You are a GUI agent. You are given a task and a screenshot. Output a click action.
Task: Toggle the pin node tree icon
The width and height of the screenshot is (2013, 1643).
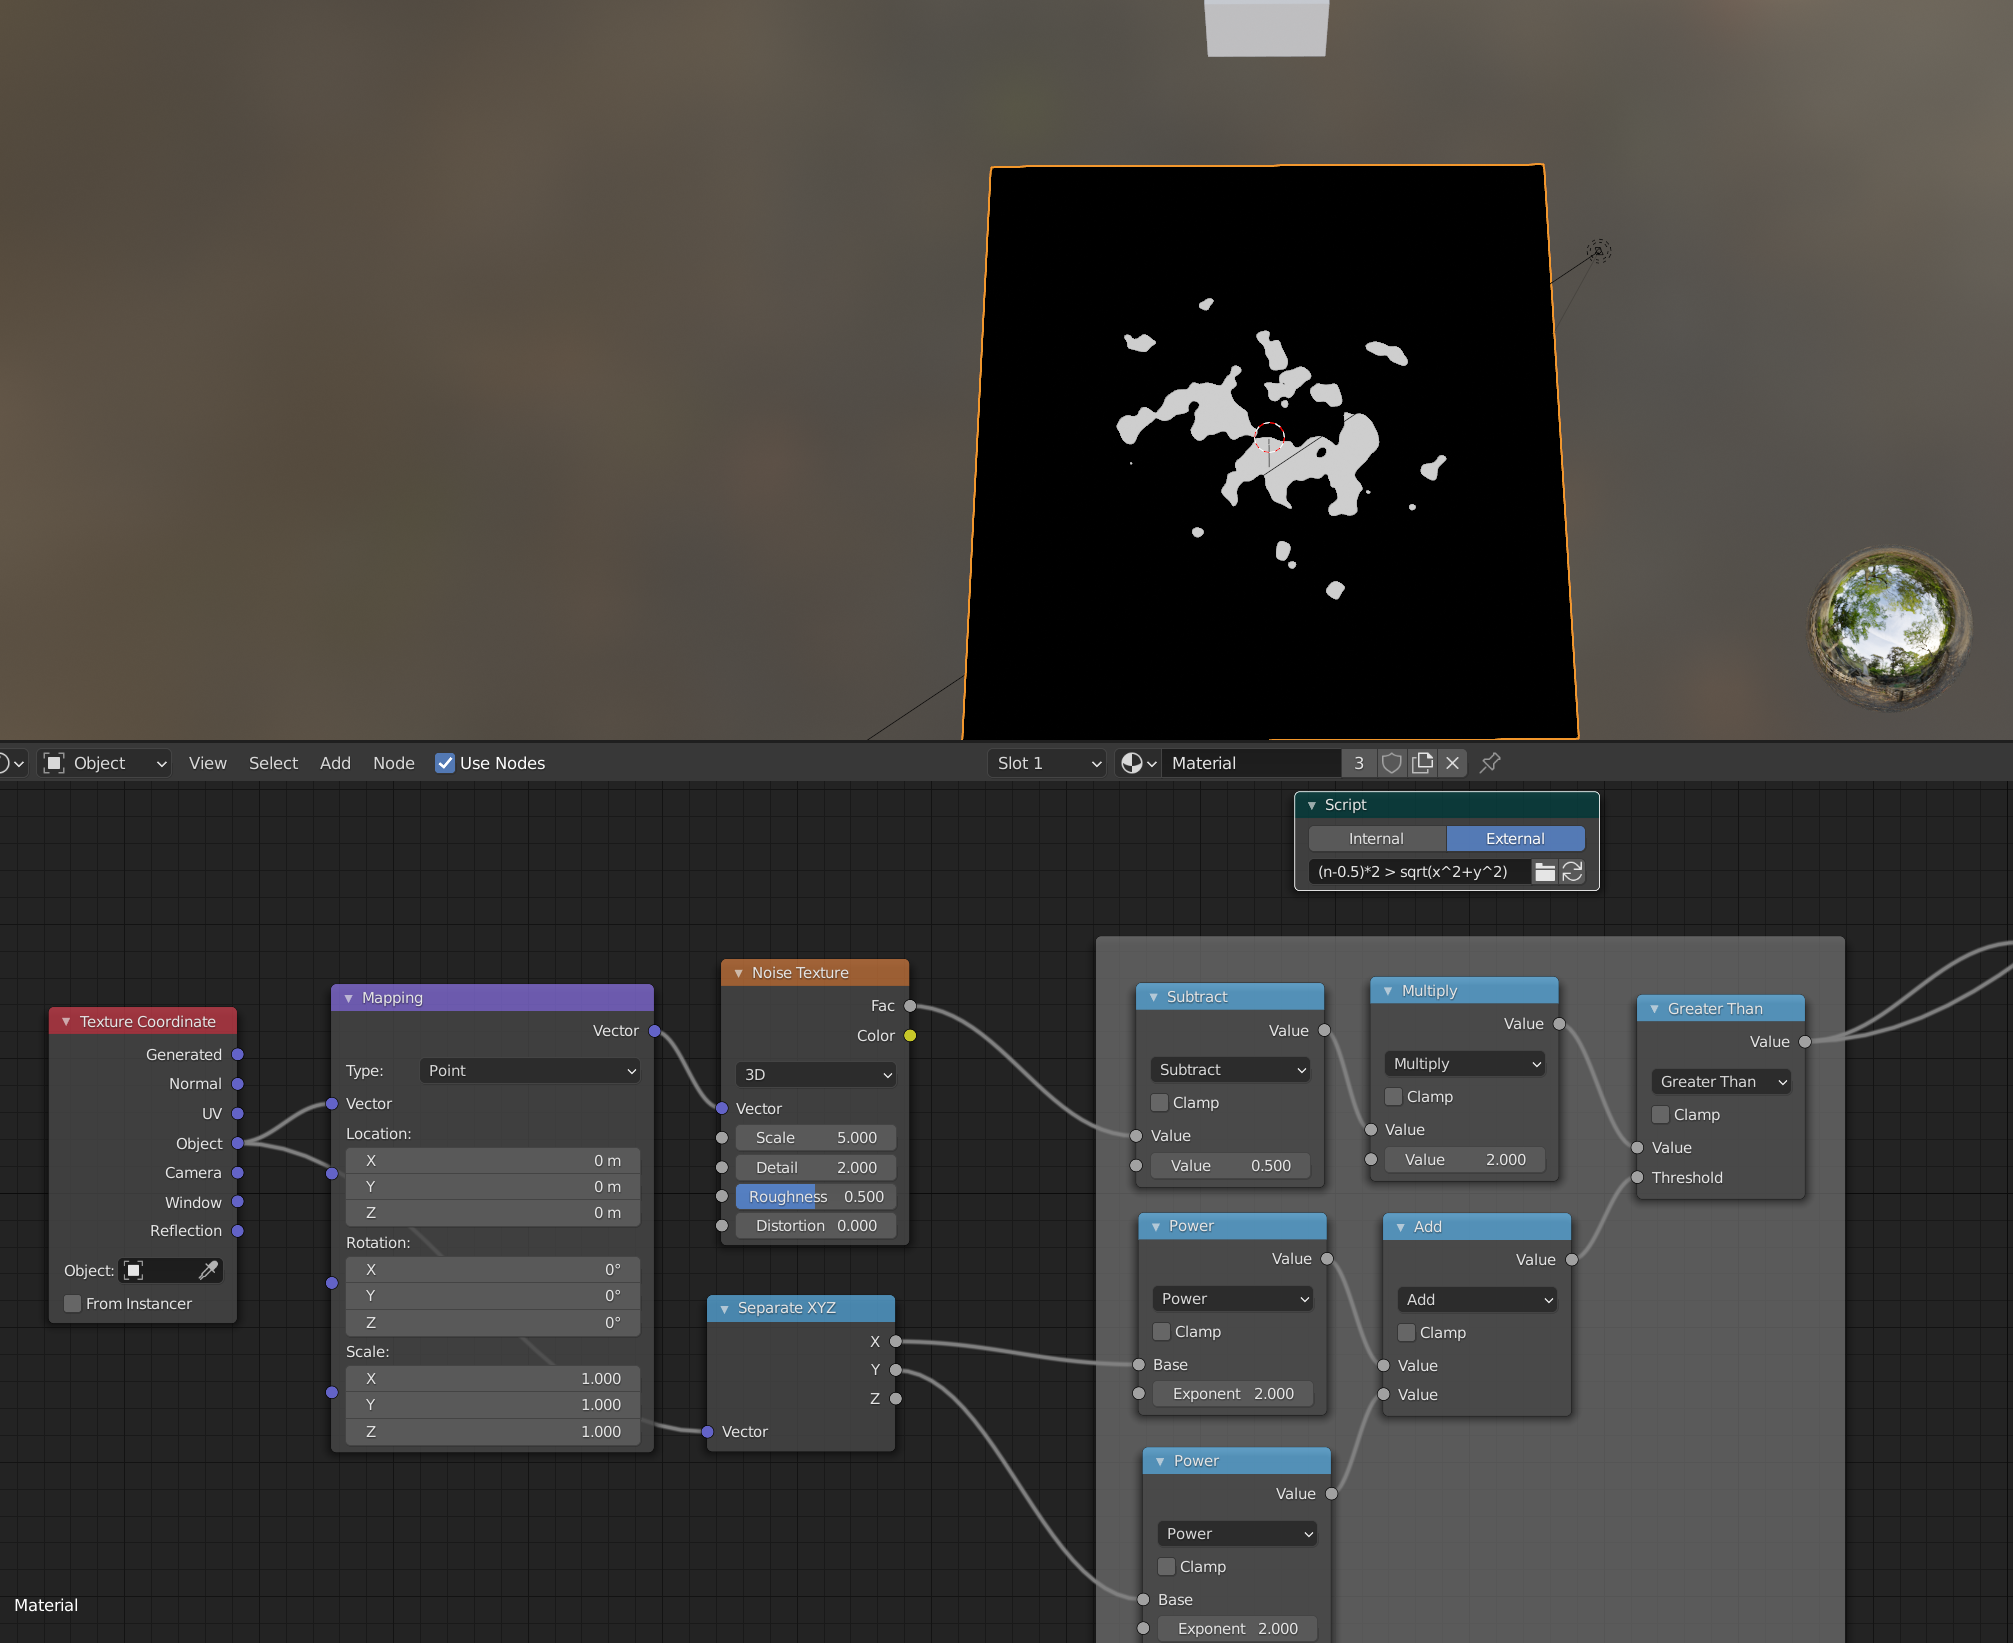1490,763
